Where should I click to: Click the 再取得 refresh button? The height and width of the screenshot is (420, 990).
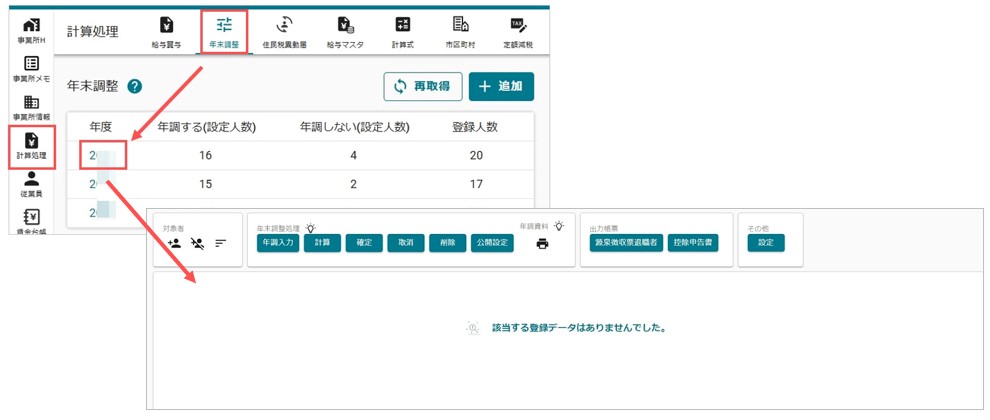(x=423, y=87)
